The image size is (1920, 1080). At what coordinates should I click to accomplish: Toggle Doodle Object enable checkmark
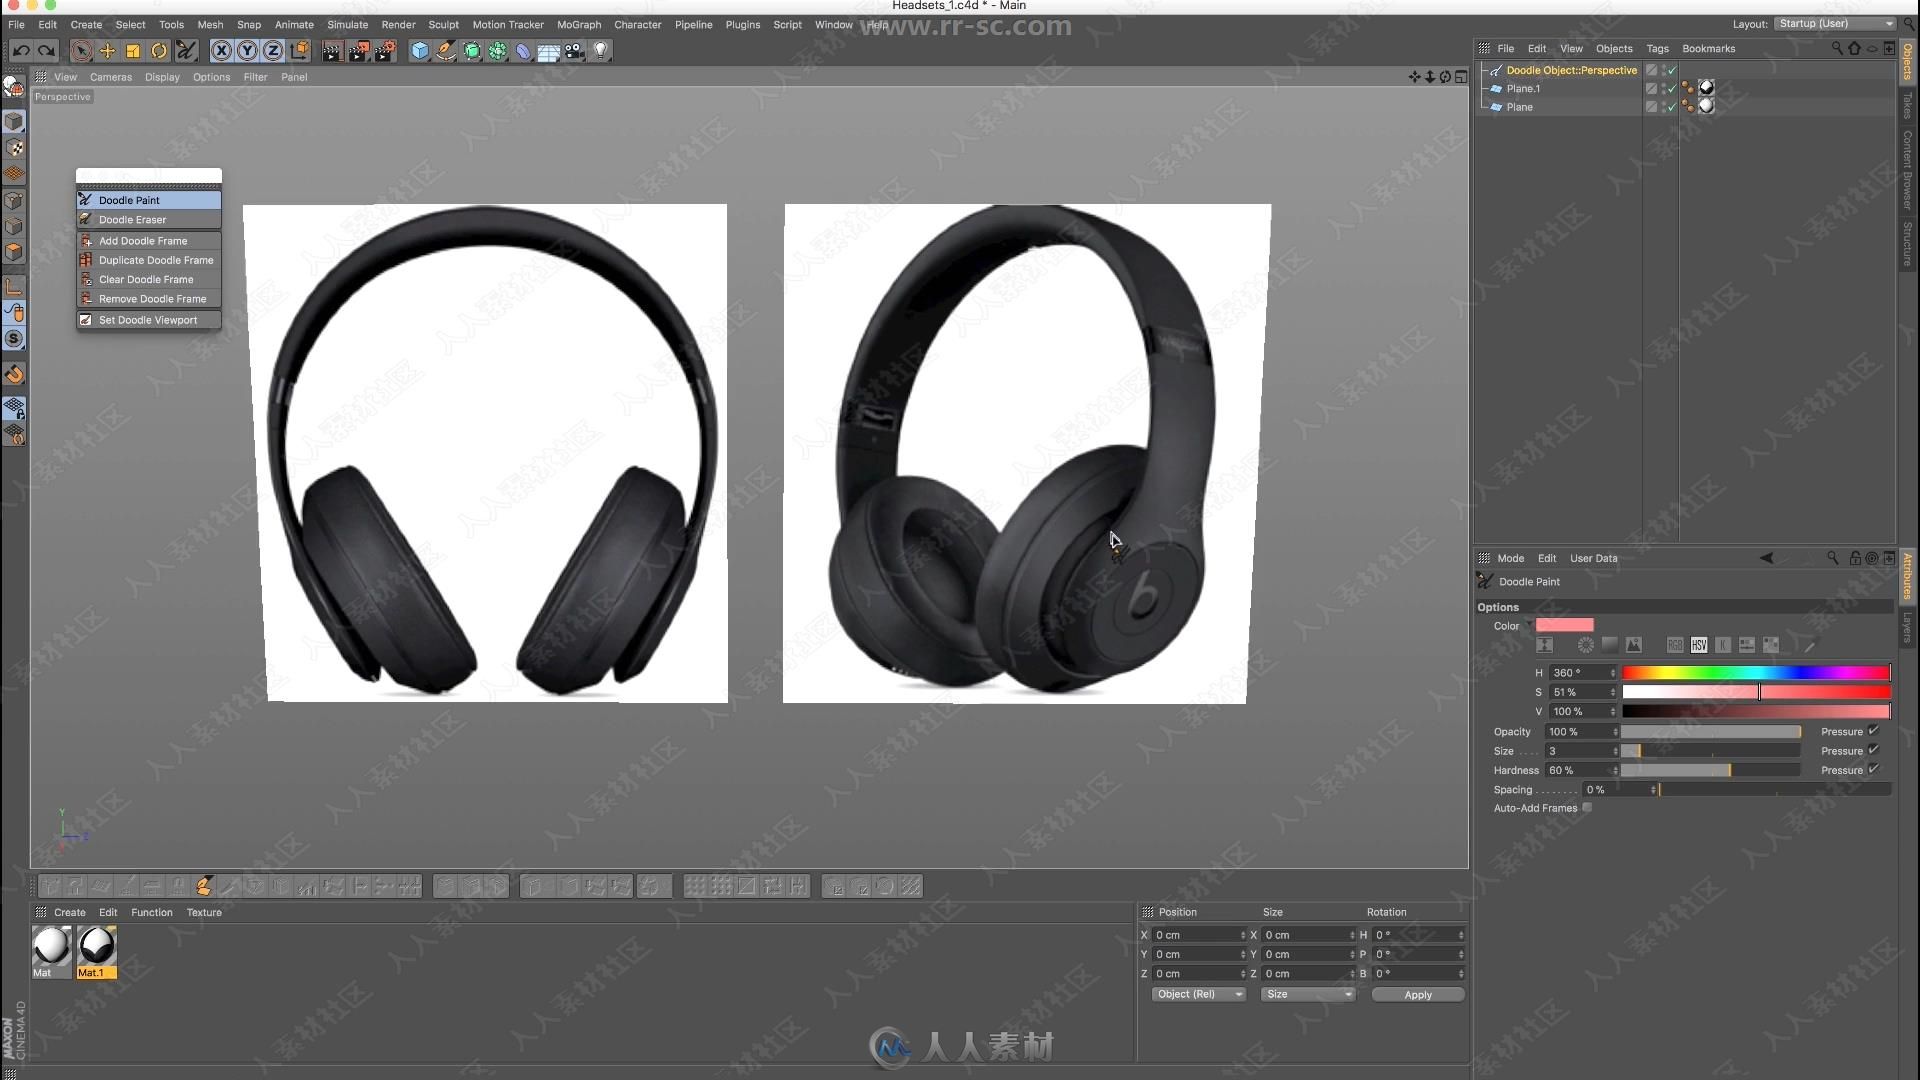click(x=1670, y=70)
